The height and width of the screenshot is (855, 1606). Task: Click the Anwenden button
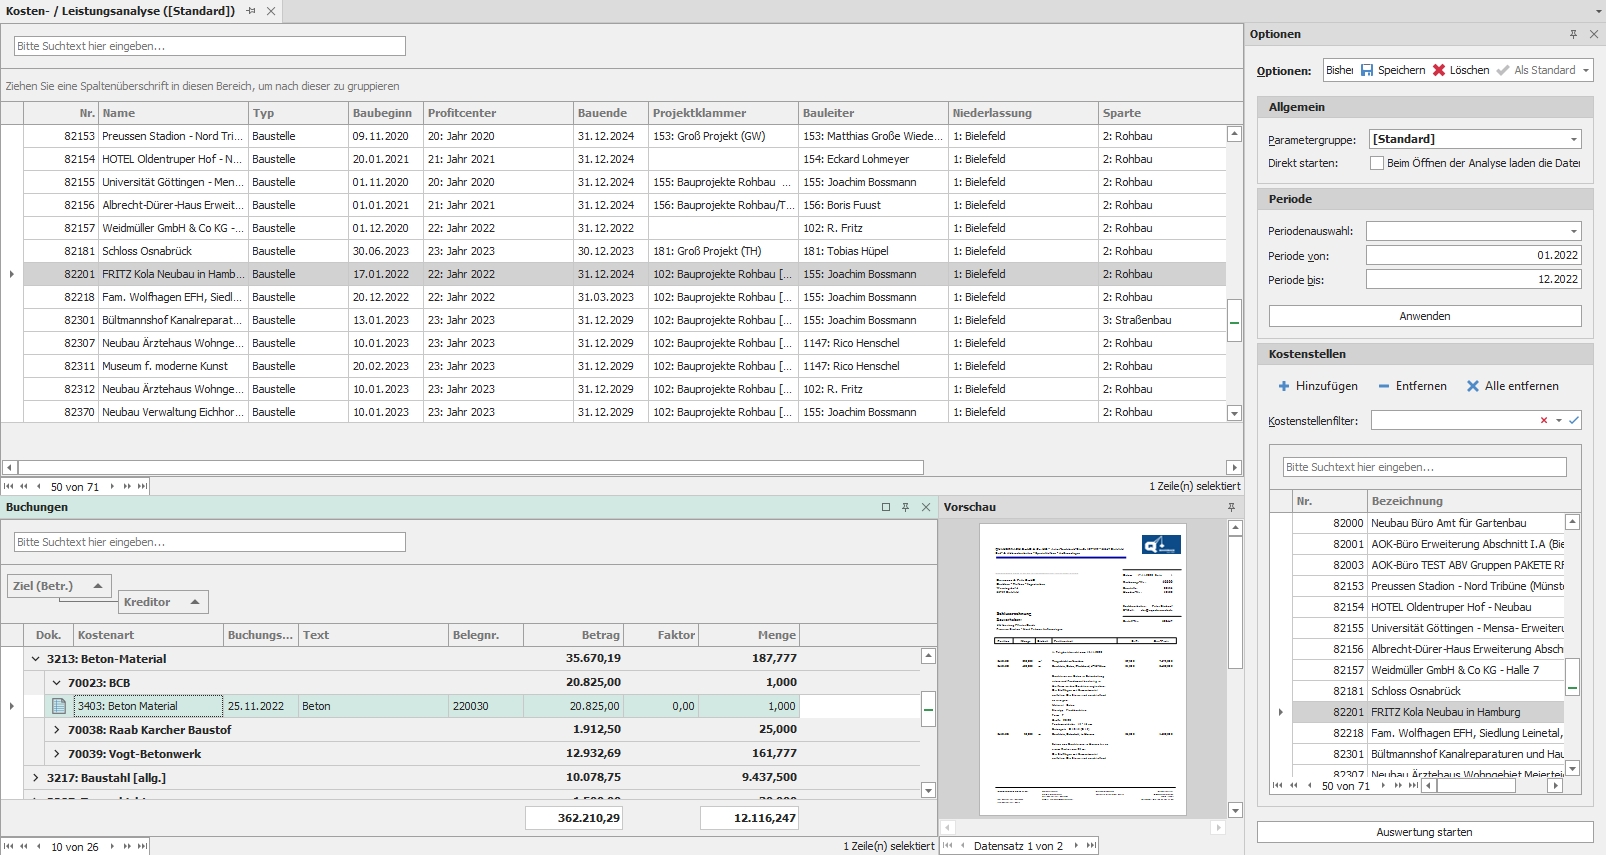[1424, 316]
